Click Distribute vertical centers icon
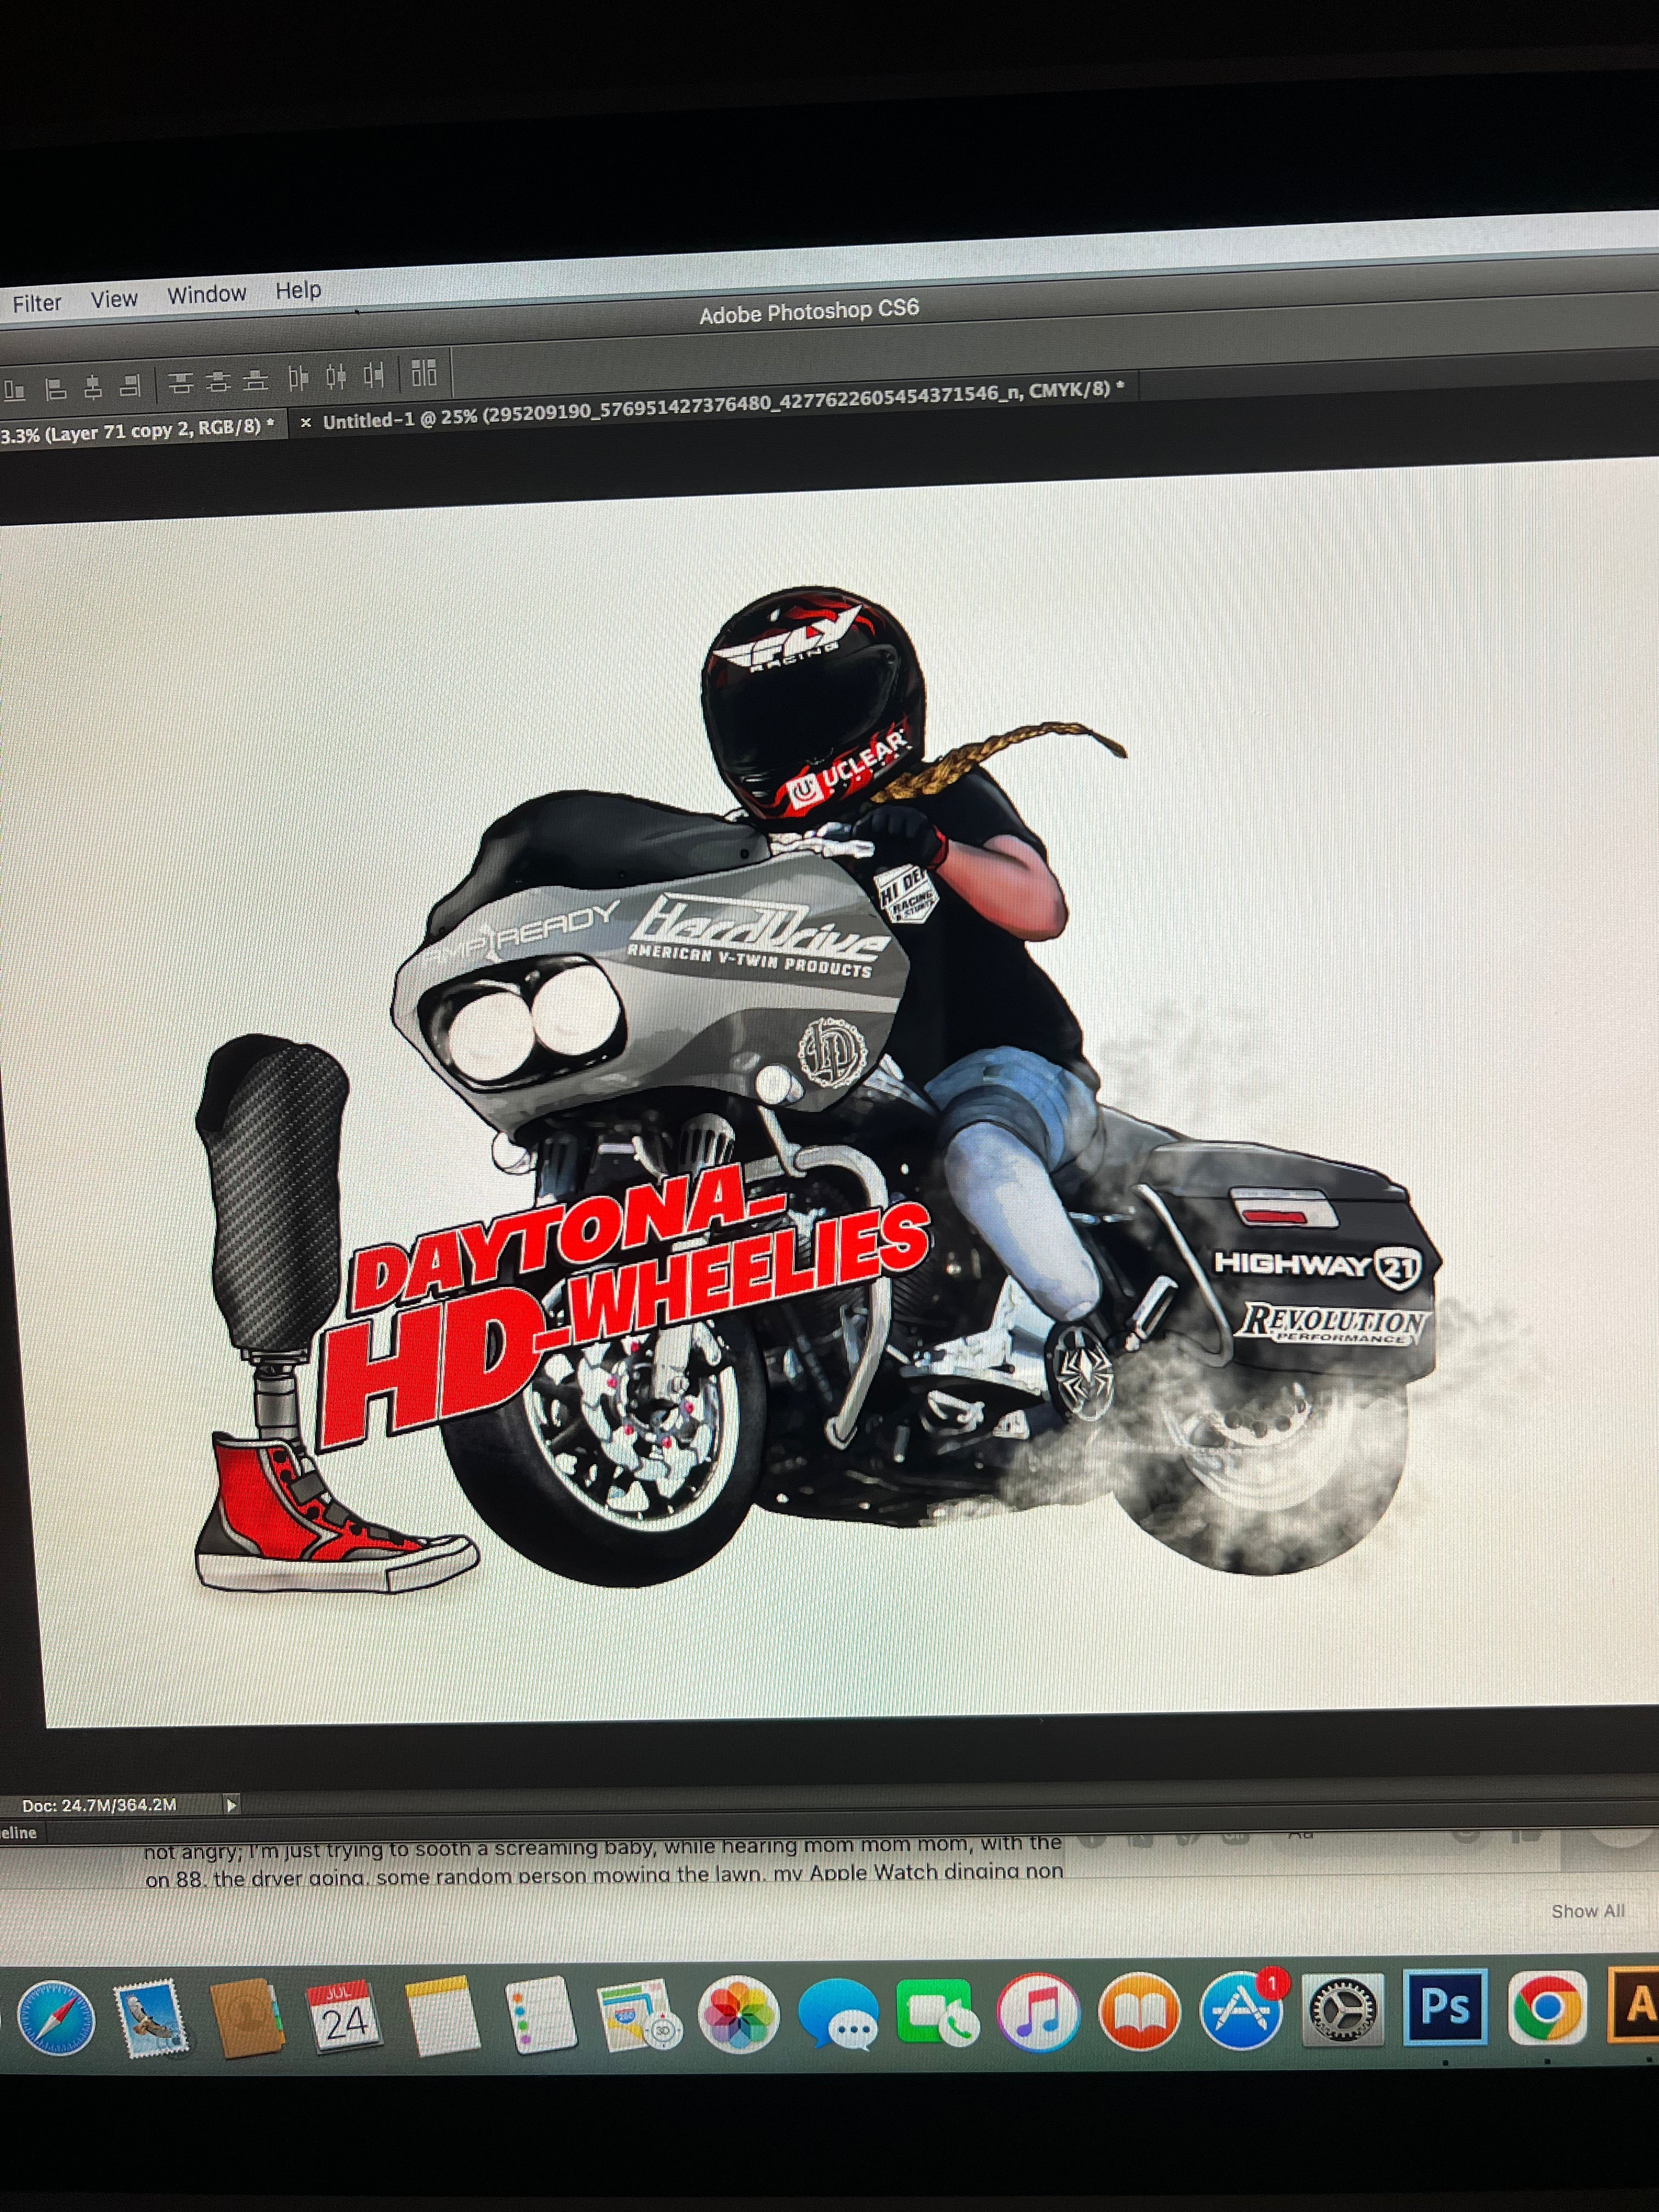1659x2212 pixels. point(219,381)
